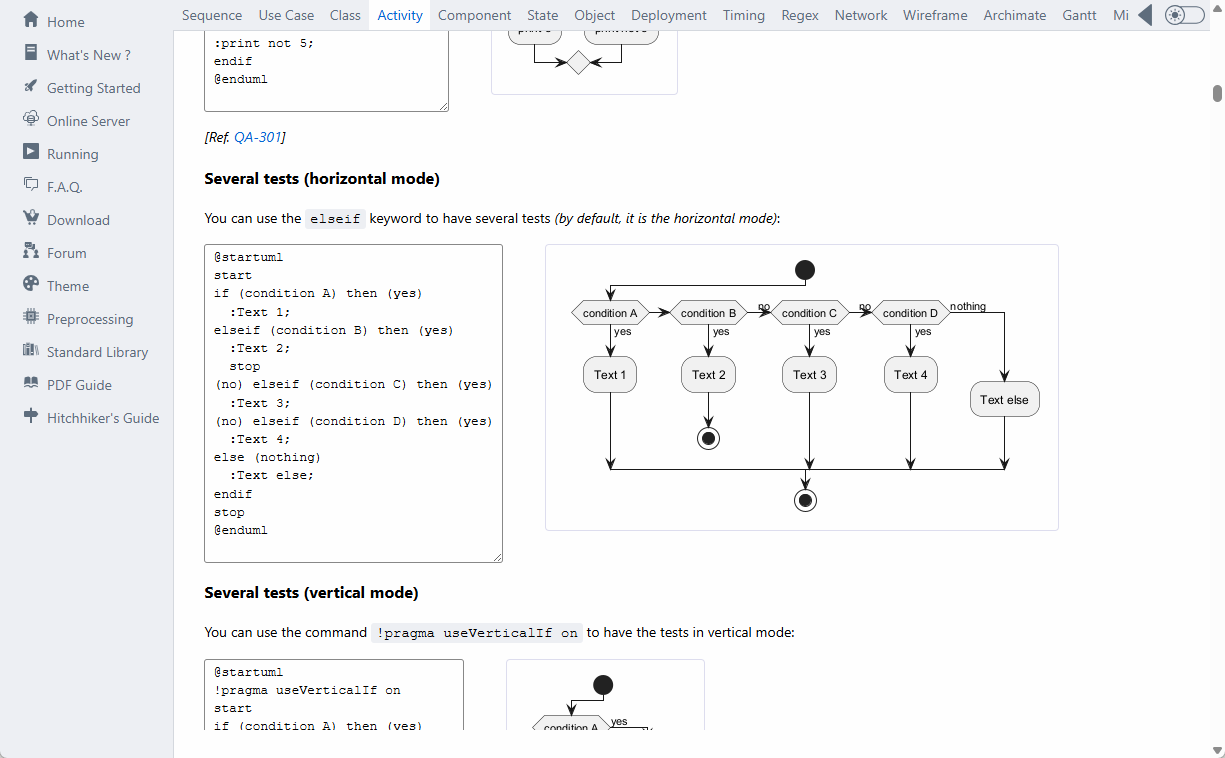Go to the PDF Guide link
Screen dimensions: 1225x758
(79, 385)
